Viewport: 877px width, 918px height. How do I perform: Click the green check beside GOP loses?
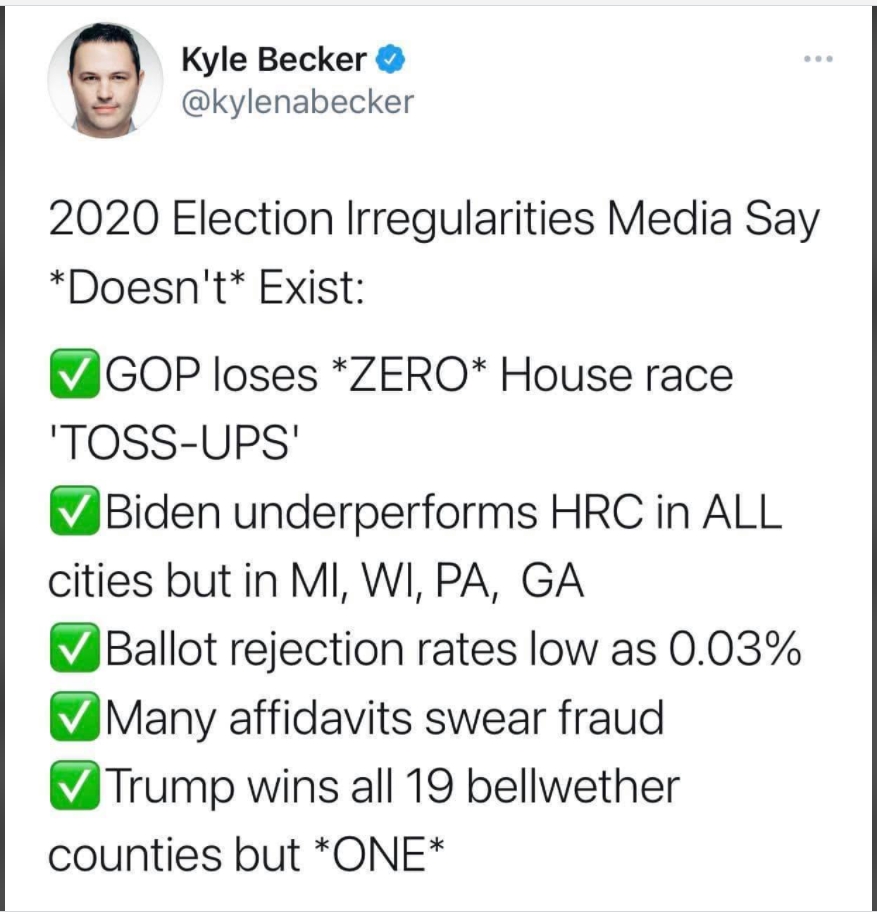coord(74,376)
